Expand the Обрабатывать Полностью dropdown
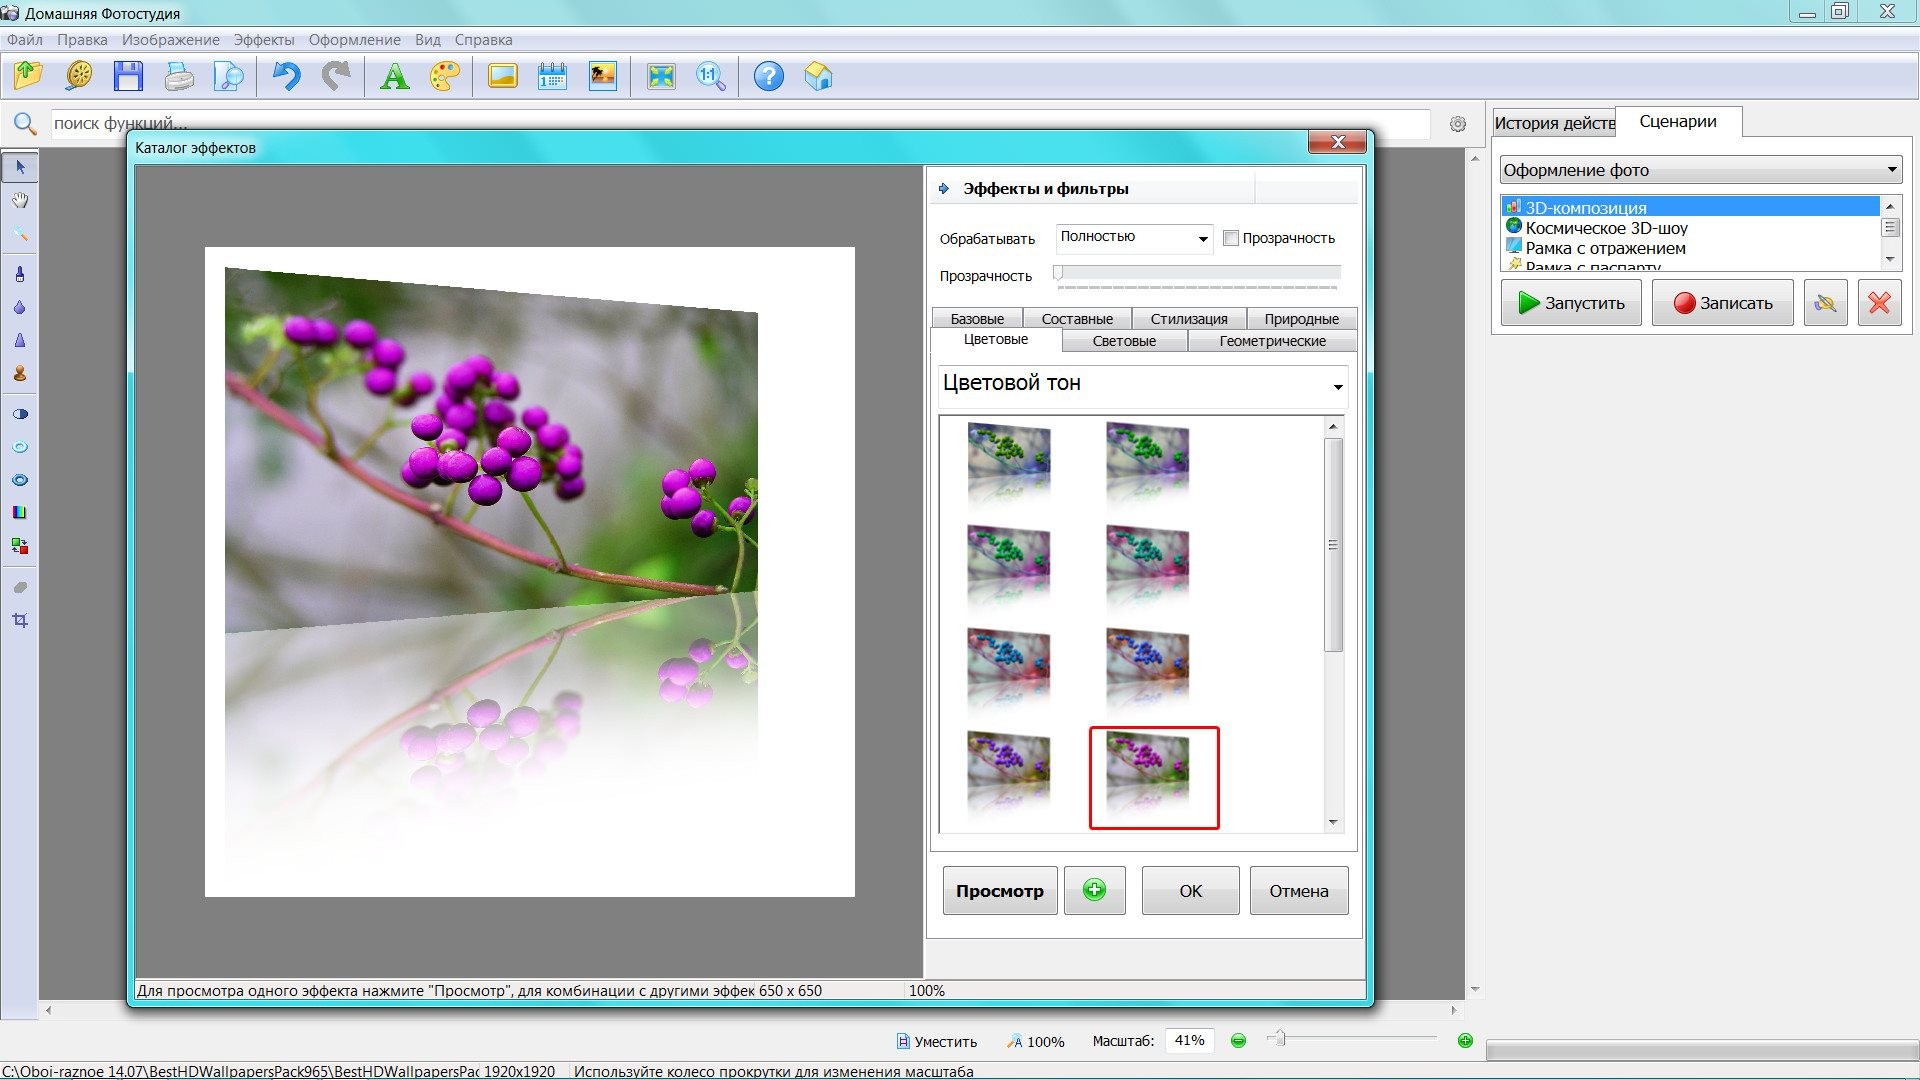1920x1080 pixels. click(1200, 237)
